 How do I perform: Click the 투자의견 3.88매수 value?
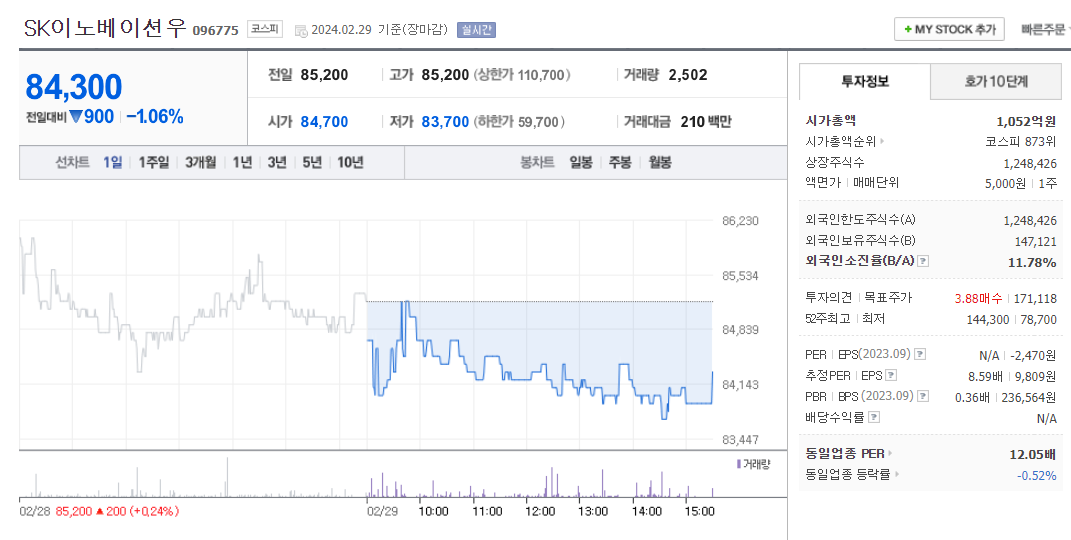coord(978,298)
